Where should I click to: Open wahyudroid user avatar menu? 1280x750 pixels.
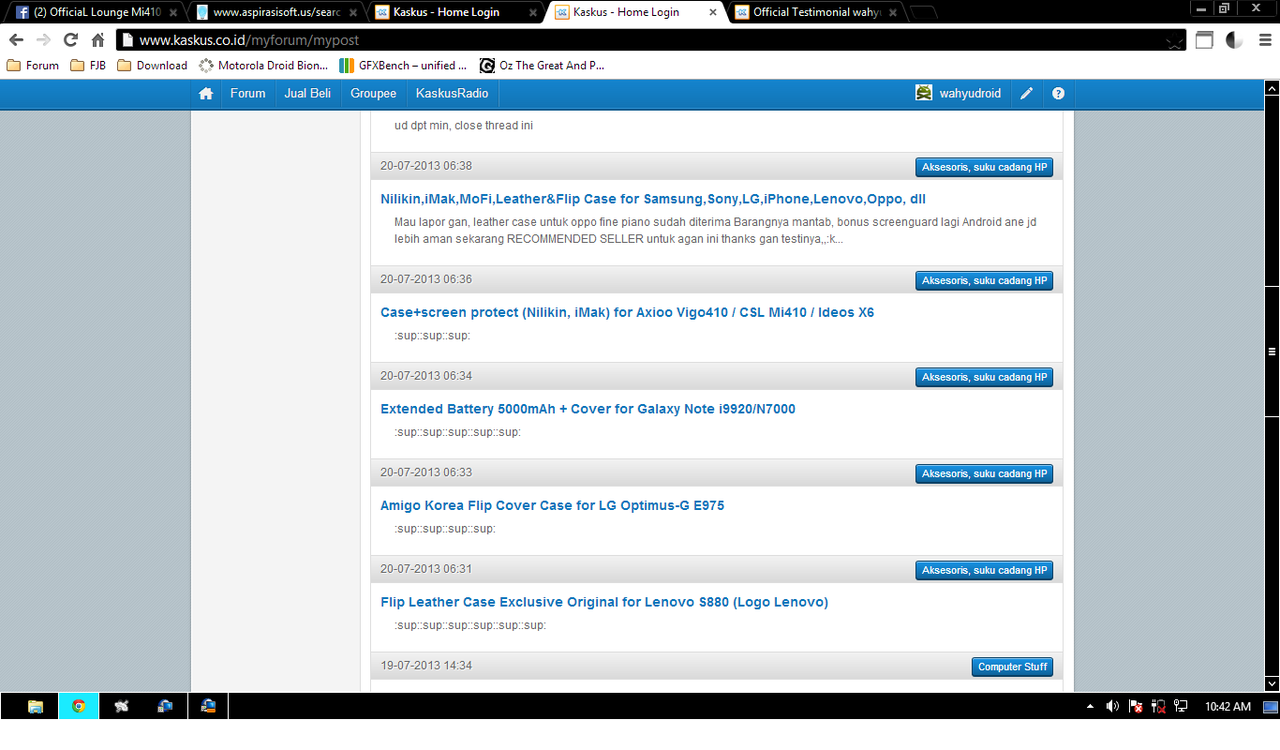pos(924,93)
